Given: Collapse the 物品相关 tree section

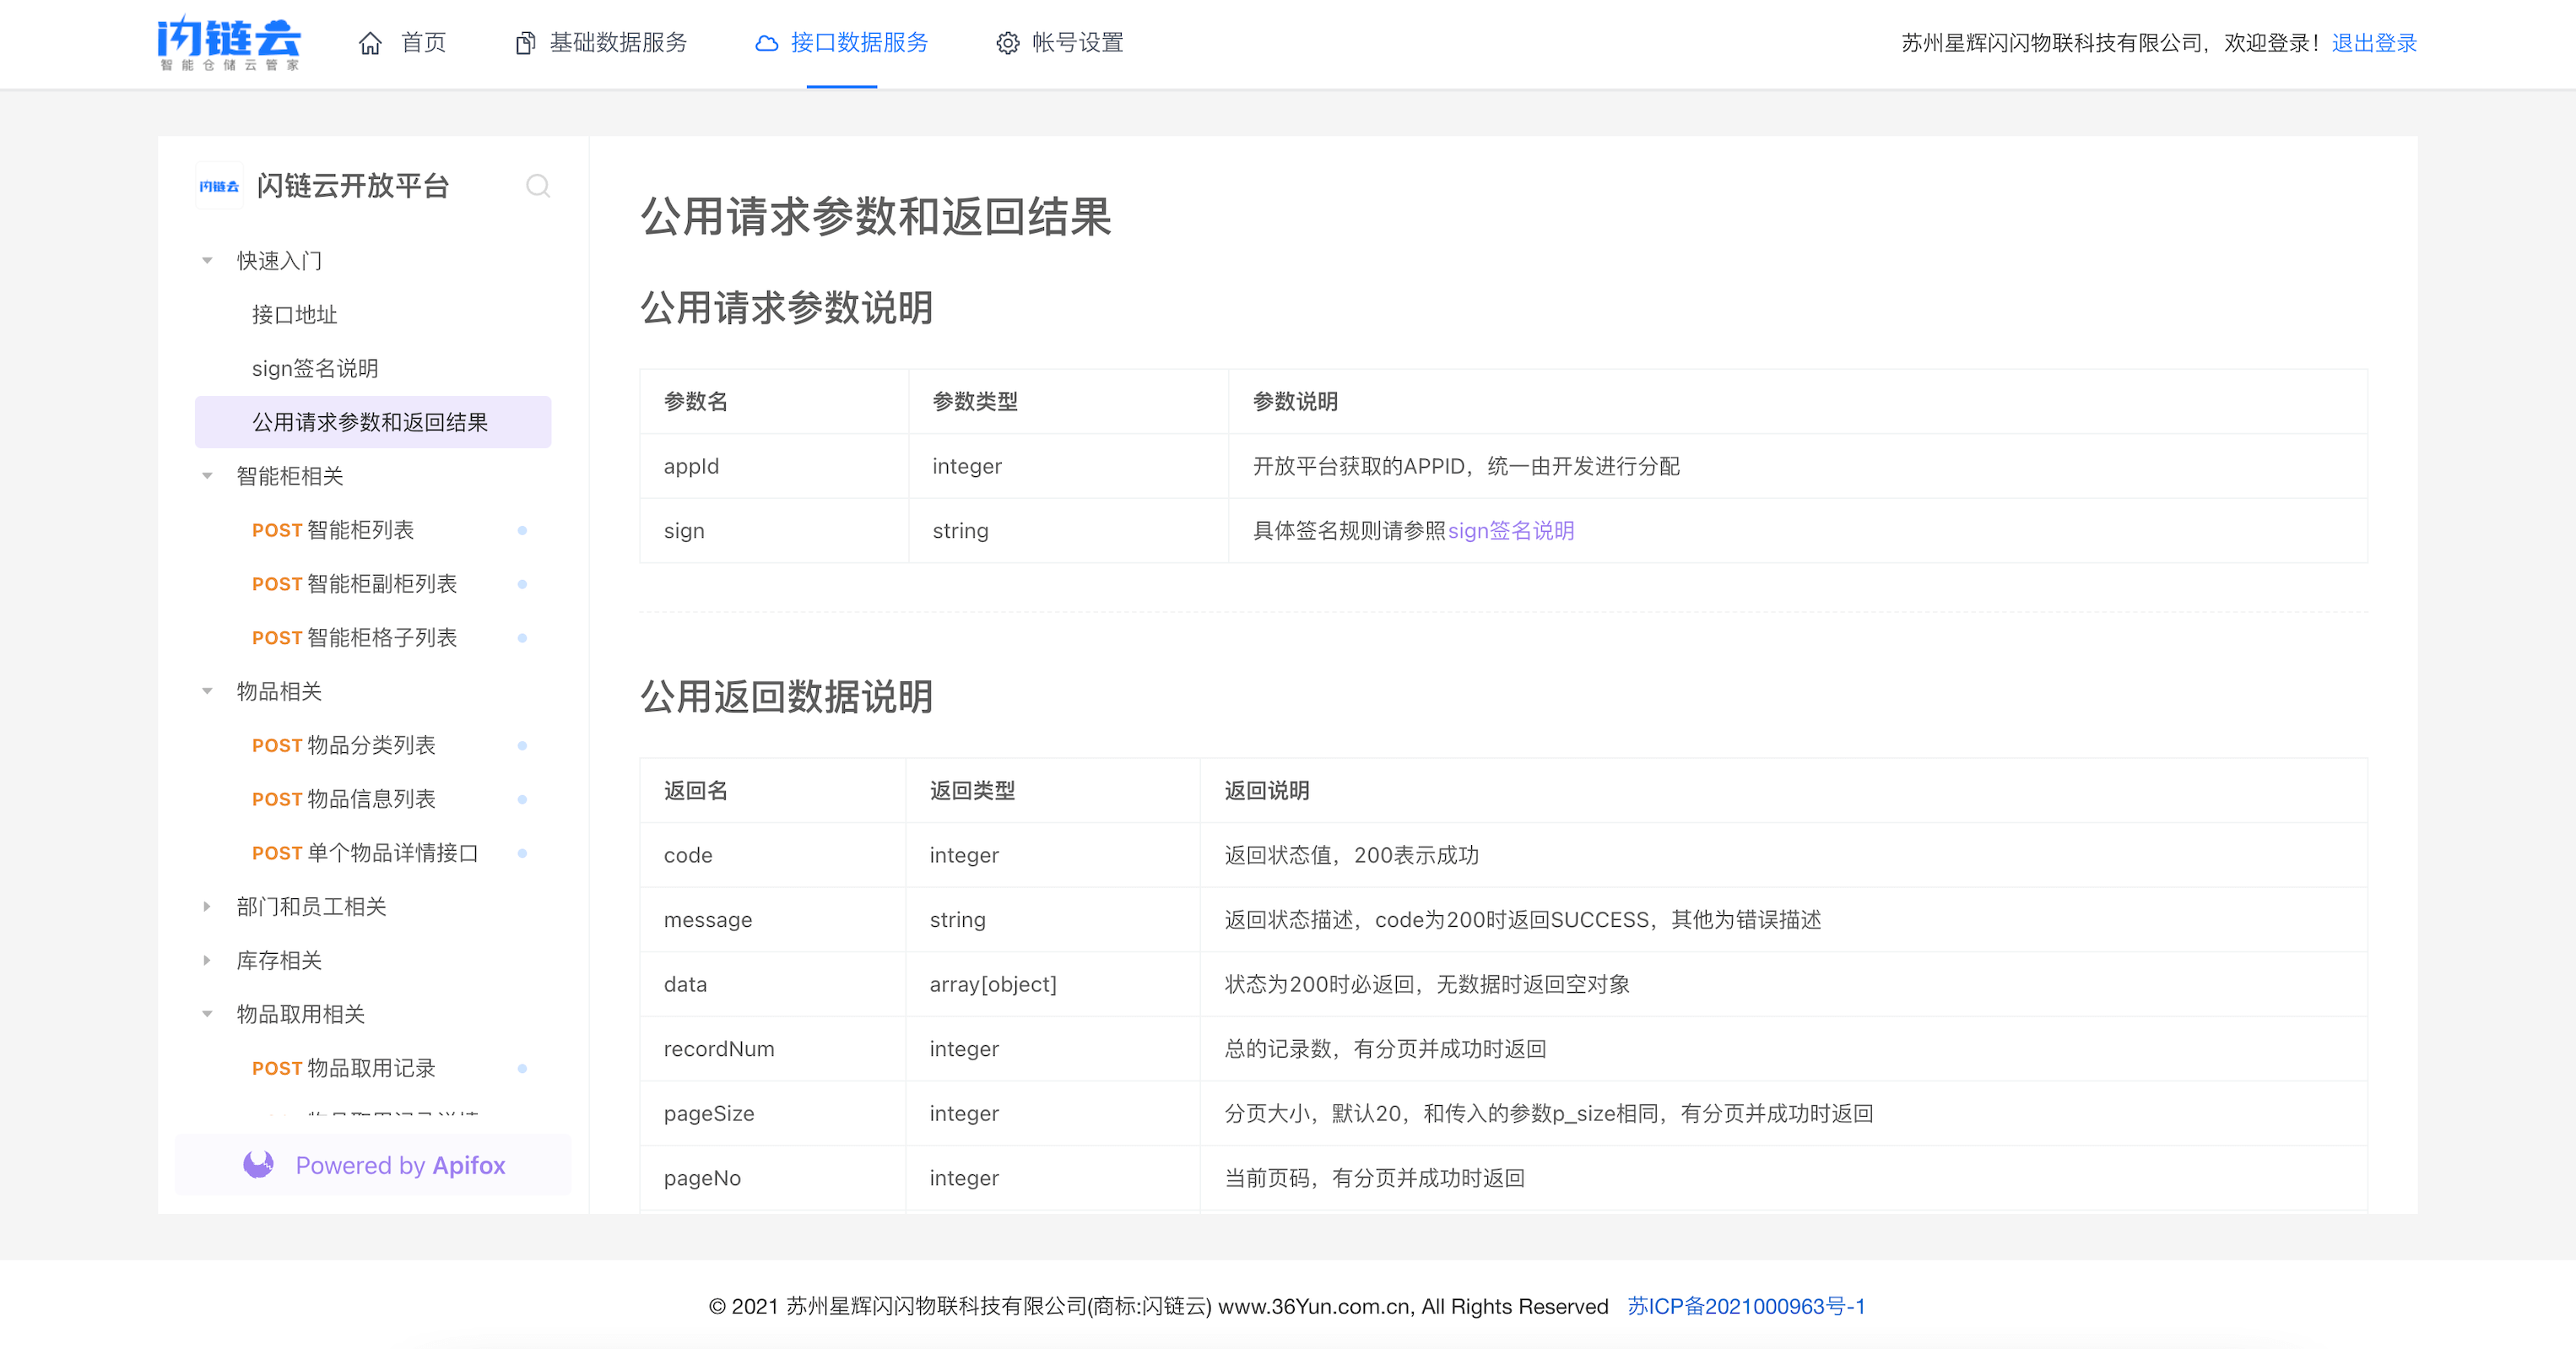Looking at the screenshot, I should tap(207, 691).
